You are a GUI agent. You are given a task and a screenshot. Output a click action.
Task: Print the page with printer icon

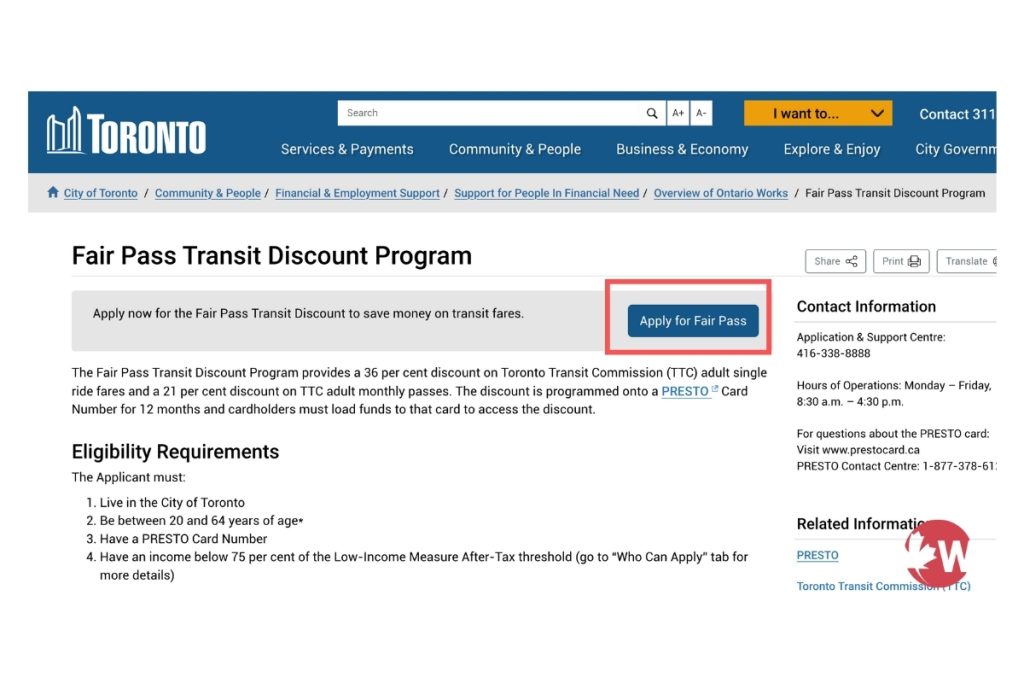901,261
